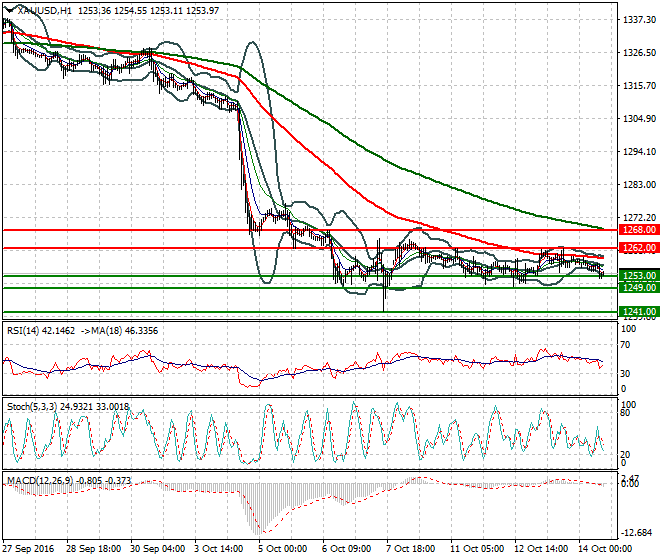
Task: Click the 1315.70 price scale value
Action: (x=639, y=85)
